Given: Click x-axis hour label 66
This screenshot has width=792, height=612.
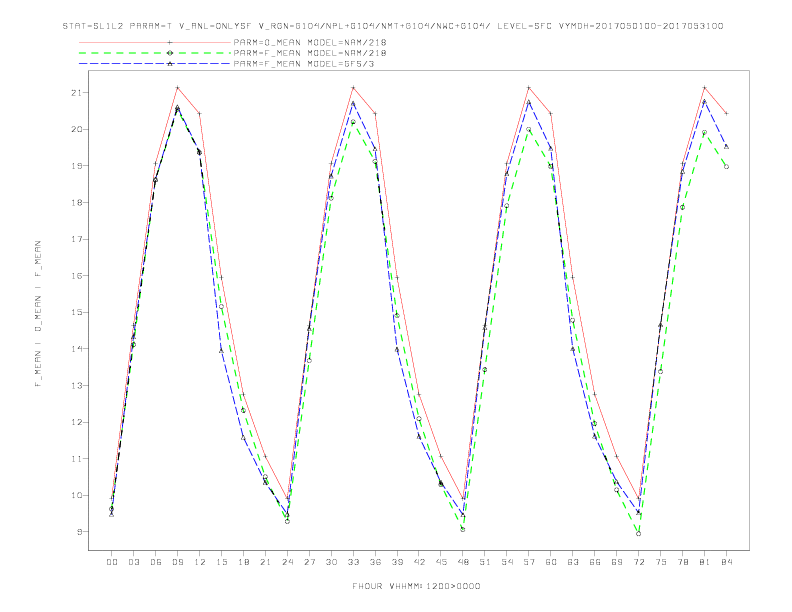Looking at the screenshot, I should click(595, 562).
